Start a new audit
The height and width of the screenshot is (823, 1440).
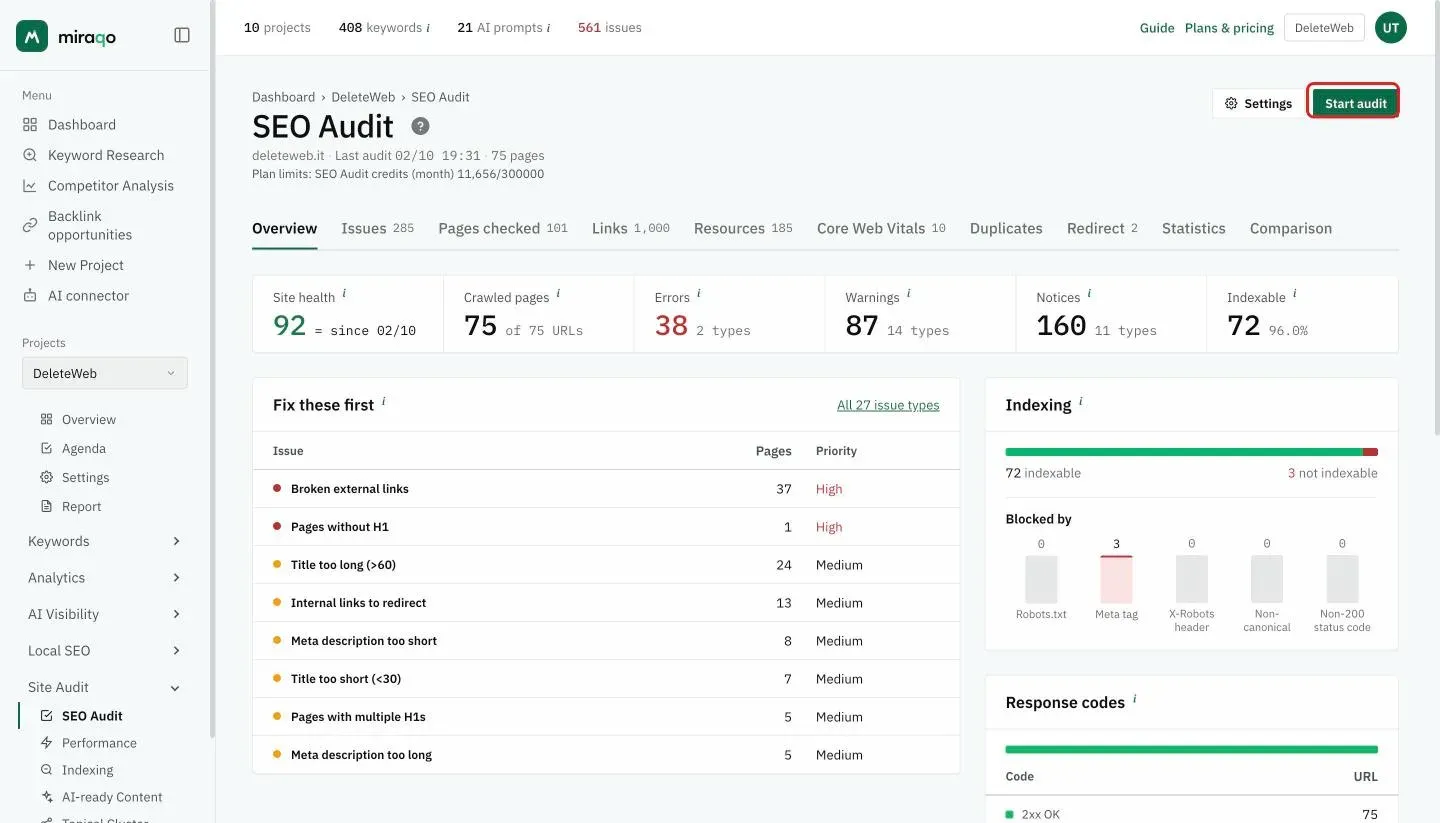[x=1355, y=103]
